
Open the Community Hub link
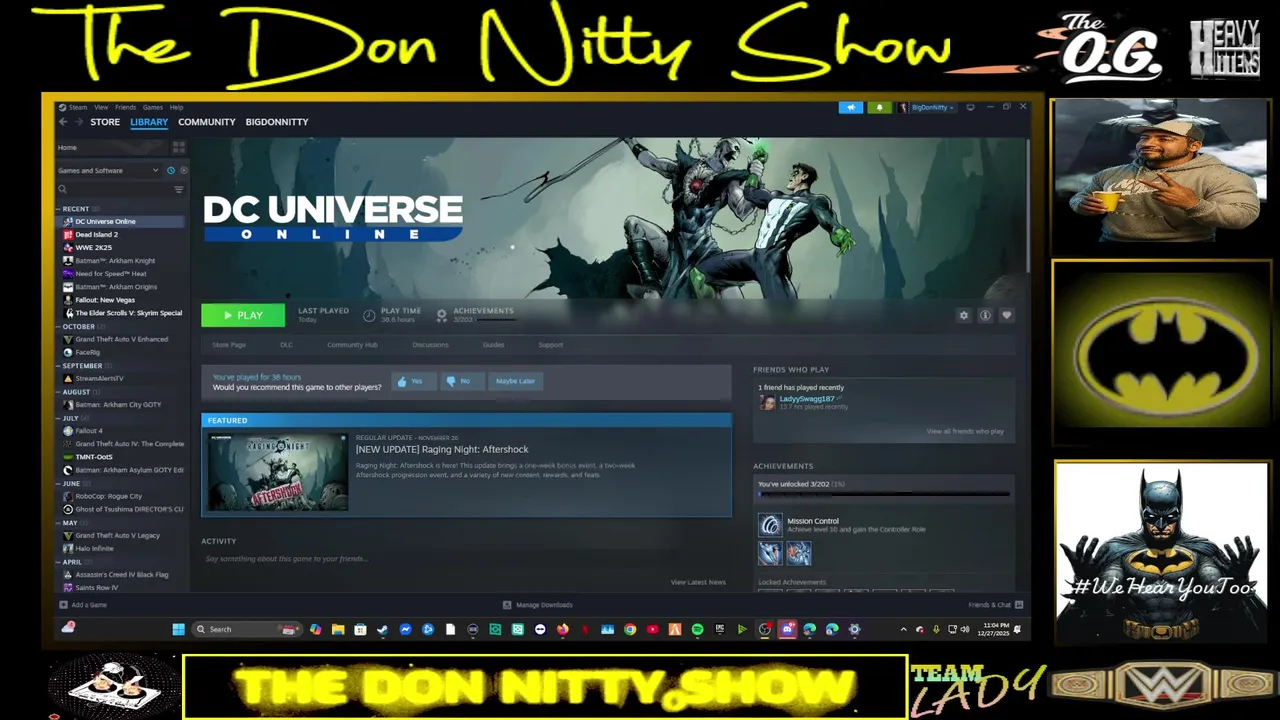pyautogui.click(x=352, y=345)
